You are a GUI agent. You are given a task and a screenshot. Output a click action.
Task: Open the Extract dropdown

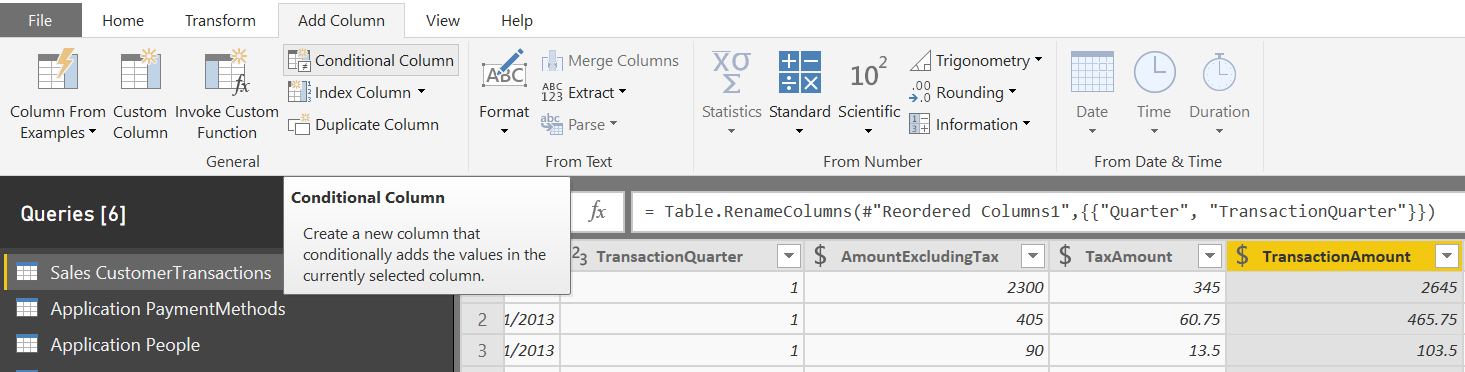(584, 92)
